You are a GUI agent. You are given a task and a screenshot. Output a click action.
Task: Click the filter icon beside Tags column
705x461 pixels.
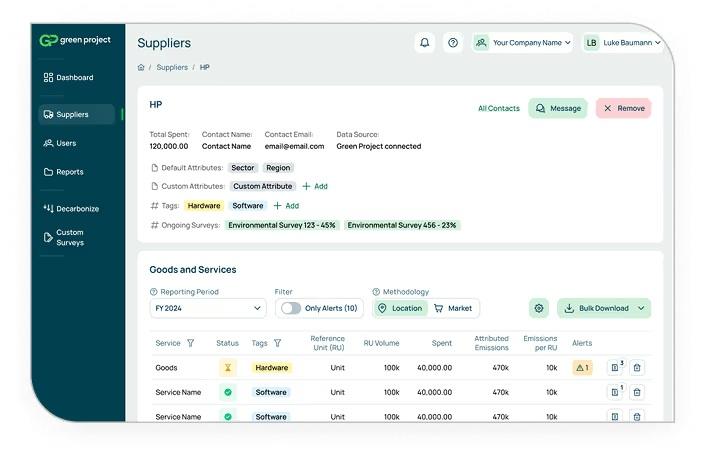click(277, 343)
